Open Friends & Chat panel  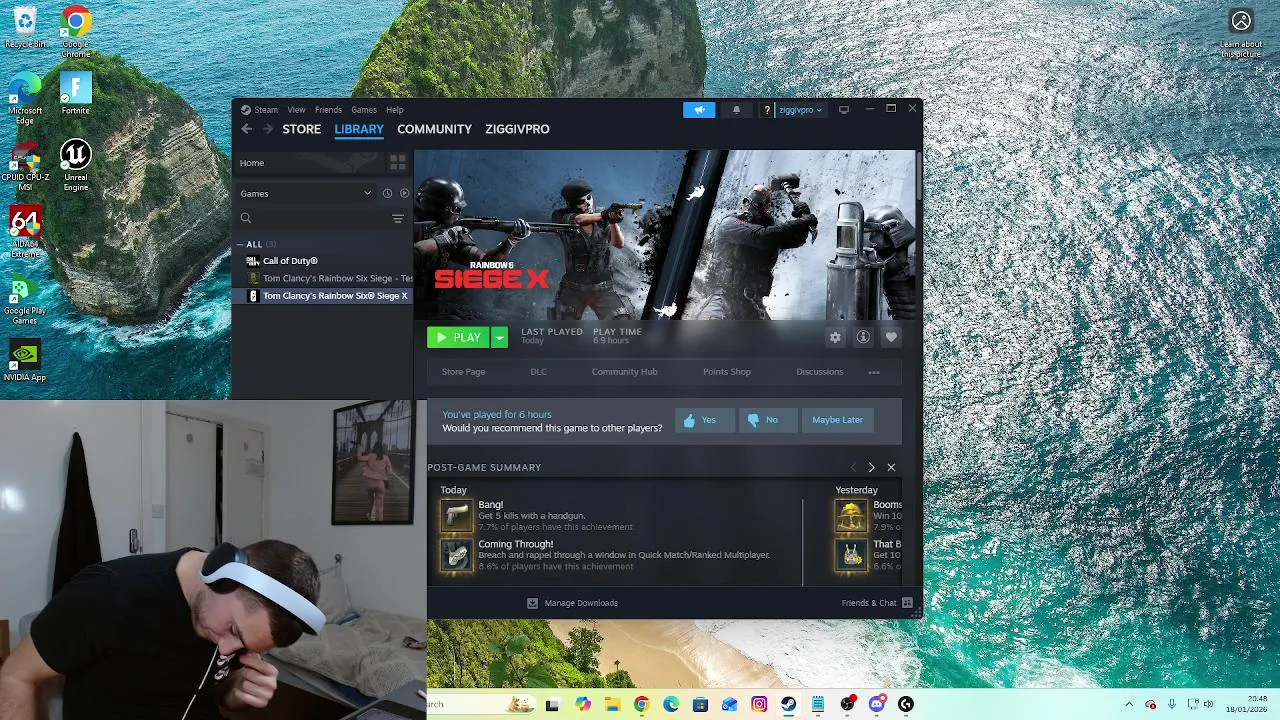[x=877, y=603]
